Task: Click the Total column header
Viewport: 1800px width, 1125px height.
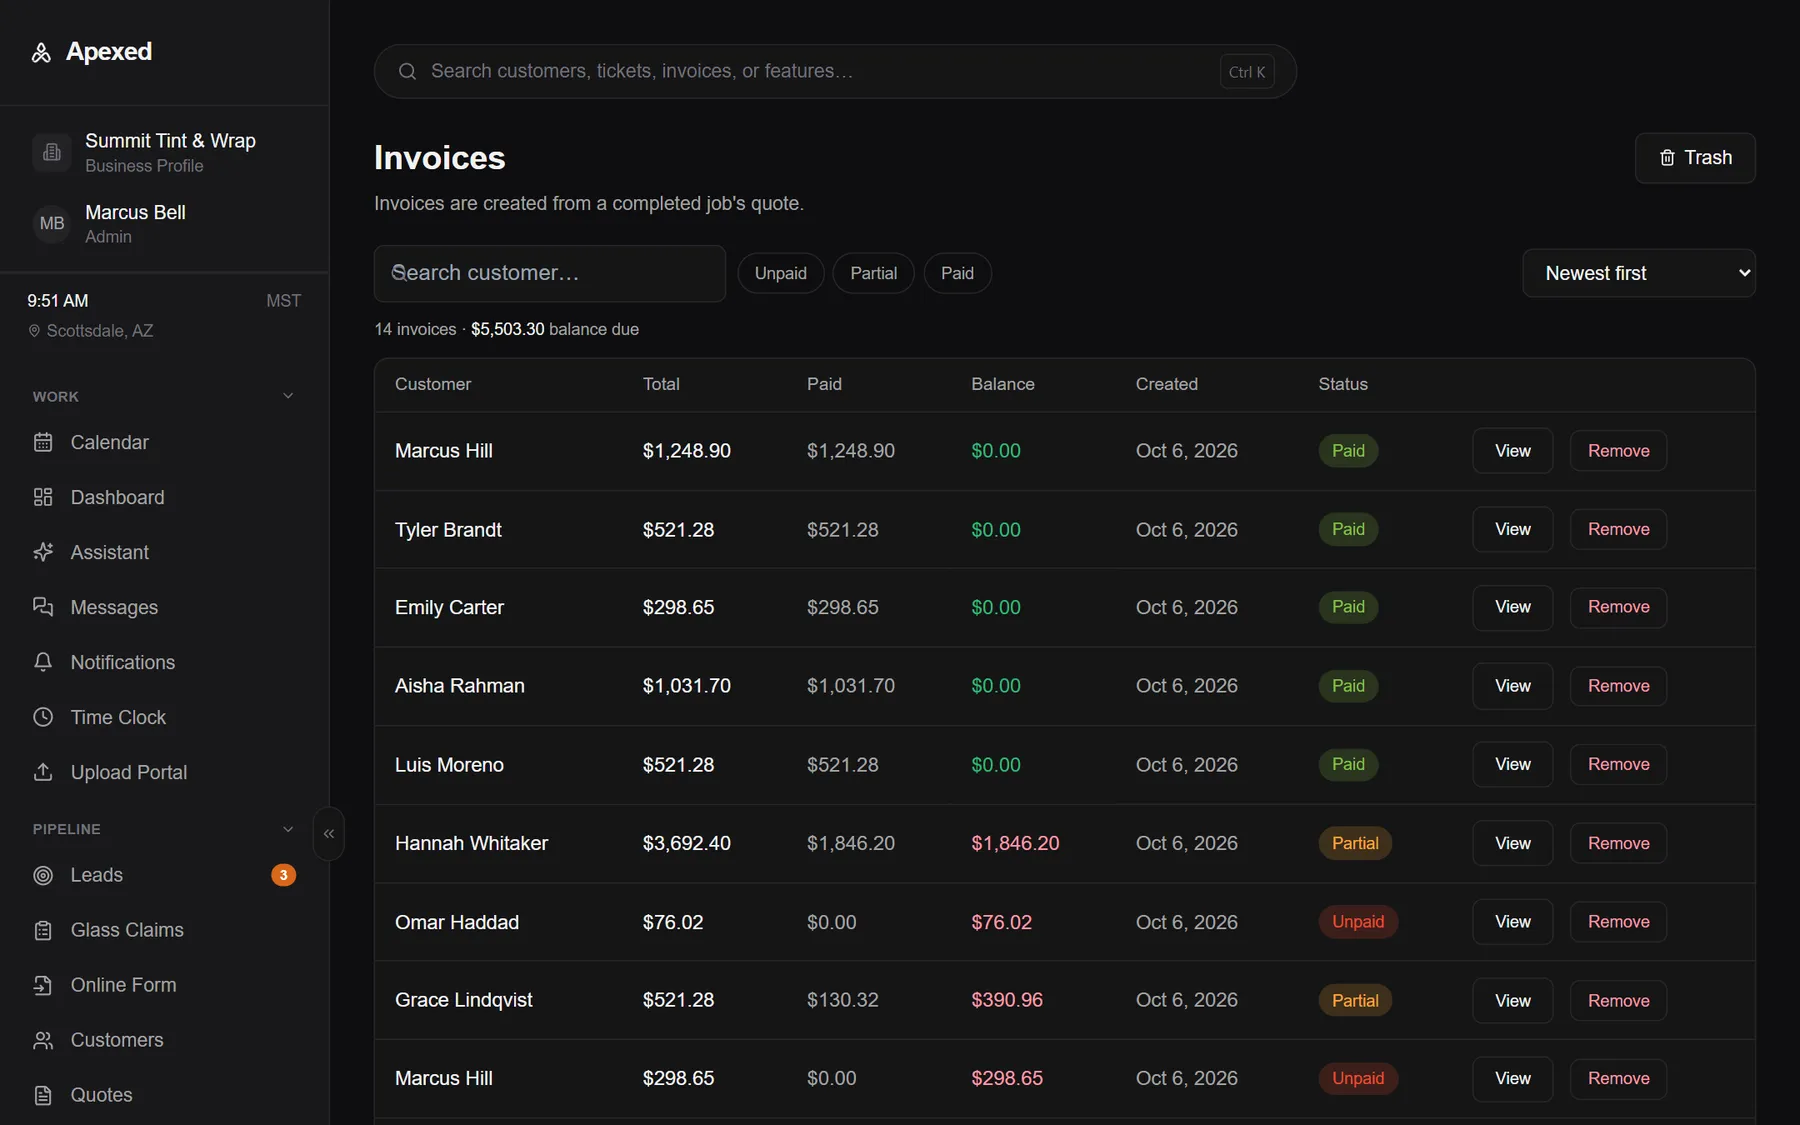Action: [x=661, y=384]
